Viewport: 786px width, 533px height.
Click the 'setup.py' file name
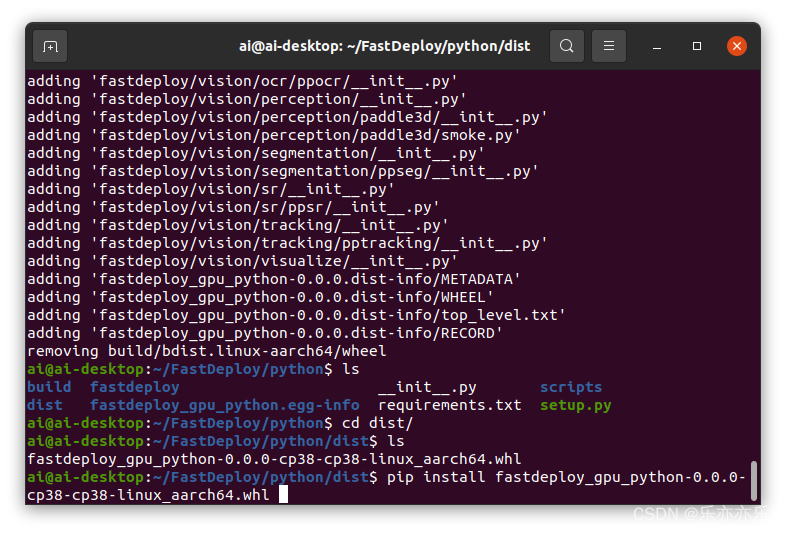tap(575, 405)
